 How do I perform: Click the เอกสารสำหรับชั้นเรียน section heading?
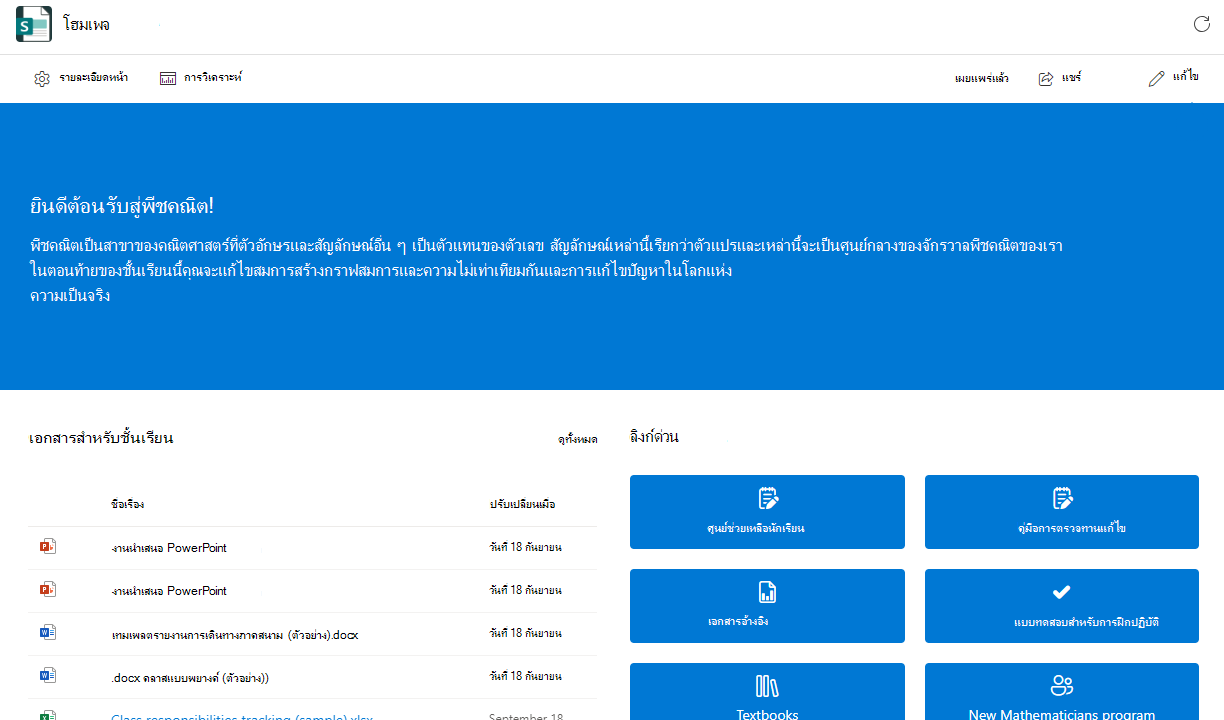(102, 438)
